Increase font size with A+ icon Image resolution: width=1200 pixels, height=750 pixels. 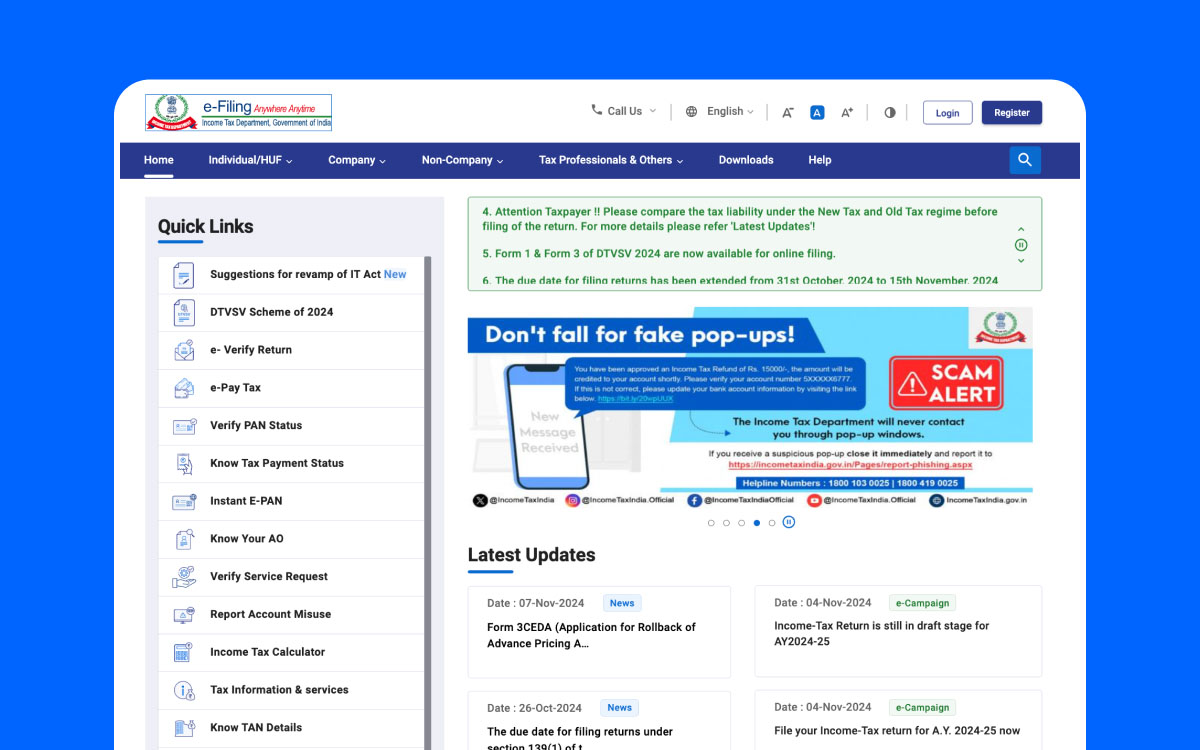(x=847, y=113)
